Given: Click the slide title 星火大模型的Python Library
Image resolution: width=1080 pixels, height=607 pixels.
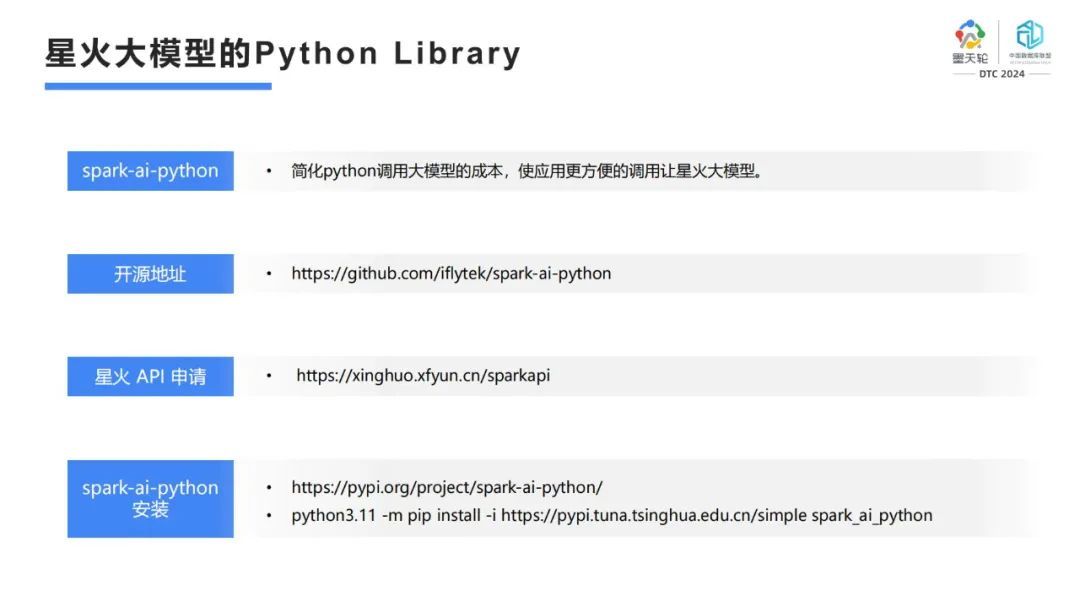Looking at the screenshot, I should pyautogui.click(x=283, y=54).
